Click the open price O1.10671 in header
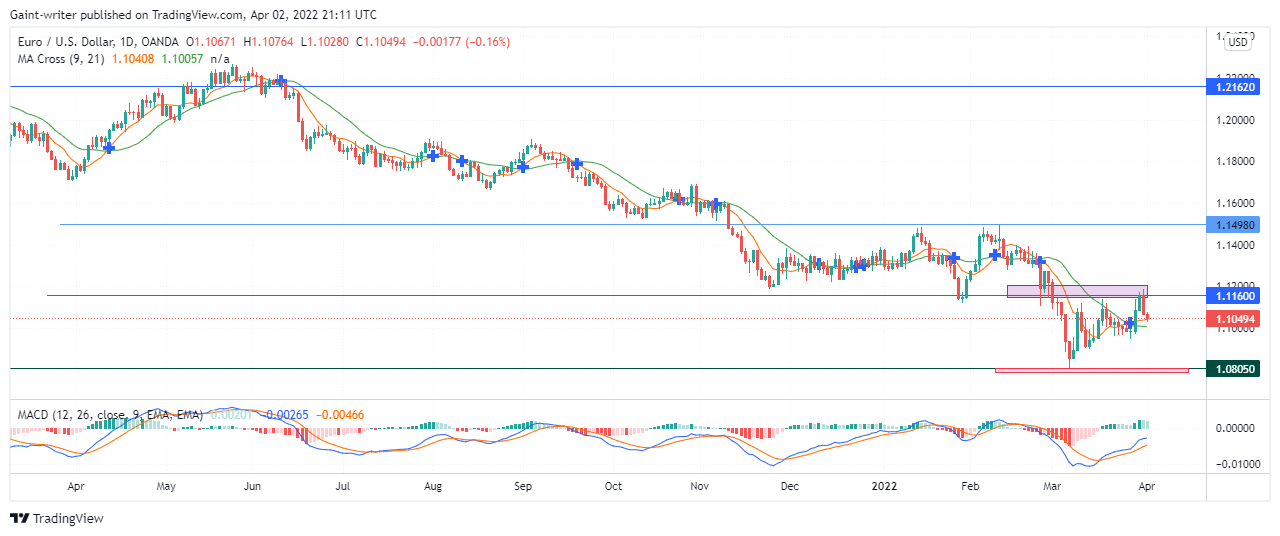The image size is (1280, 536). tap(211, 42)
